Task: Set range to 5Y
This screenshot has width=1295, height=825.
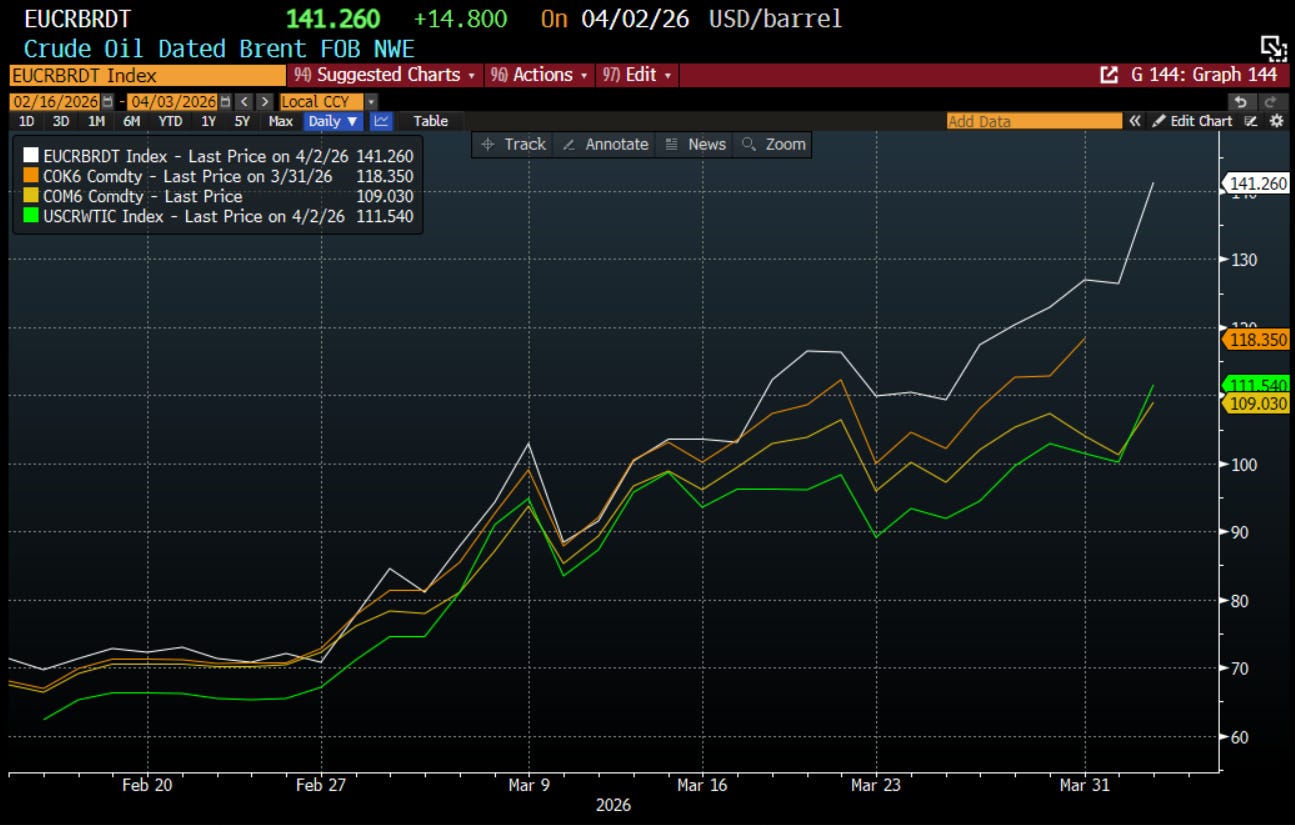Action: coord(242,121)
